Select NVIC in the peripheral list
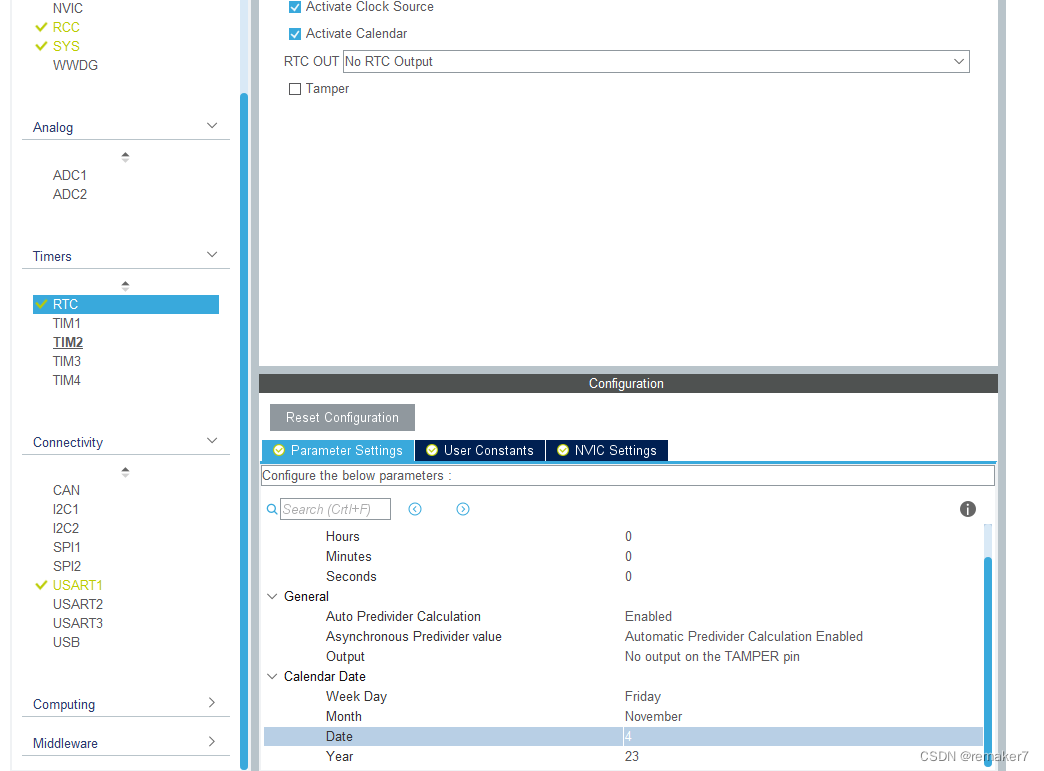This screenshot has width=1044, height=771. pyautogui.click(x=68, y=9)
